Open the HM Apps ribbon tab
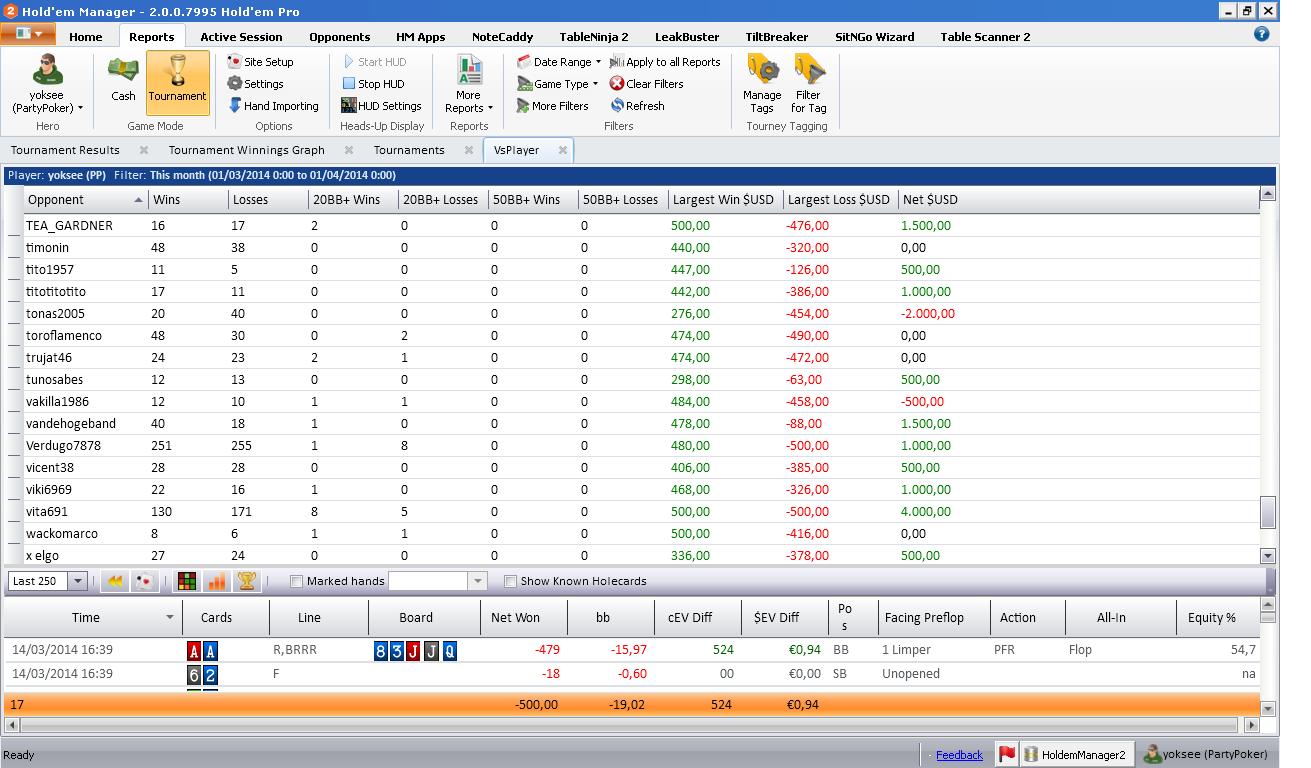The width and height of the screenshot is (1311, 768). [x=420, y=37]
